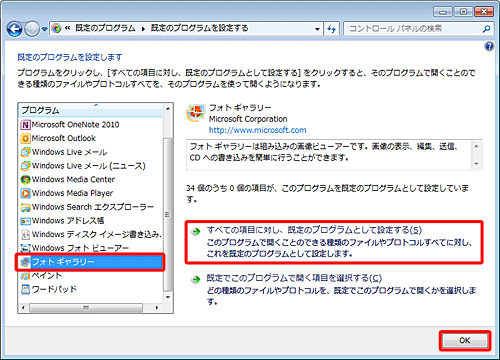This screenshot has width=500, height=360.
Task: Click the Forward navigation arrow button
Action: [x=32, y=29]
